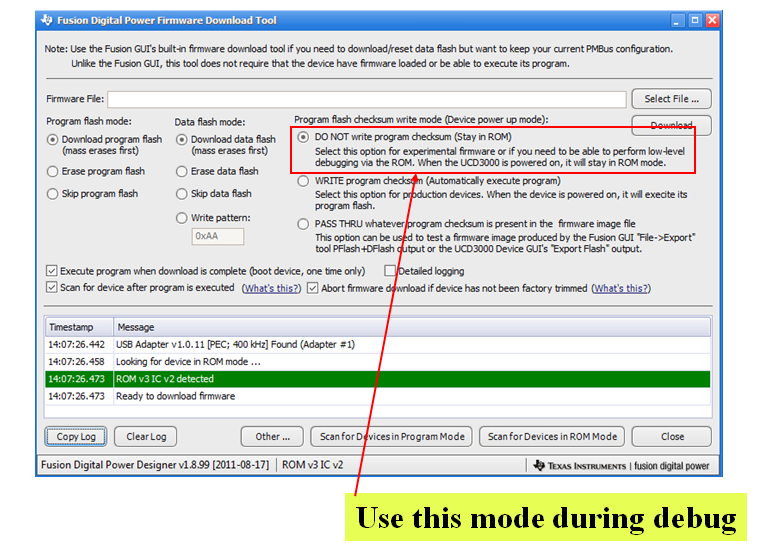This screenshot has height=554, width=779.
Task: Open What's this link after Scan for device
Action: tap(271, 288)
